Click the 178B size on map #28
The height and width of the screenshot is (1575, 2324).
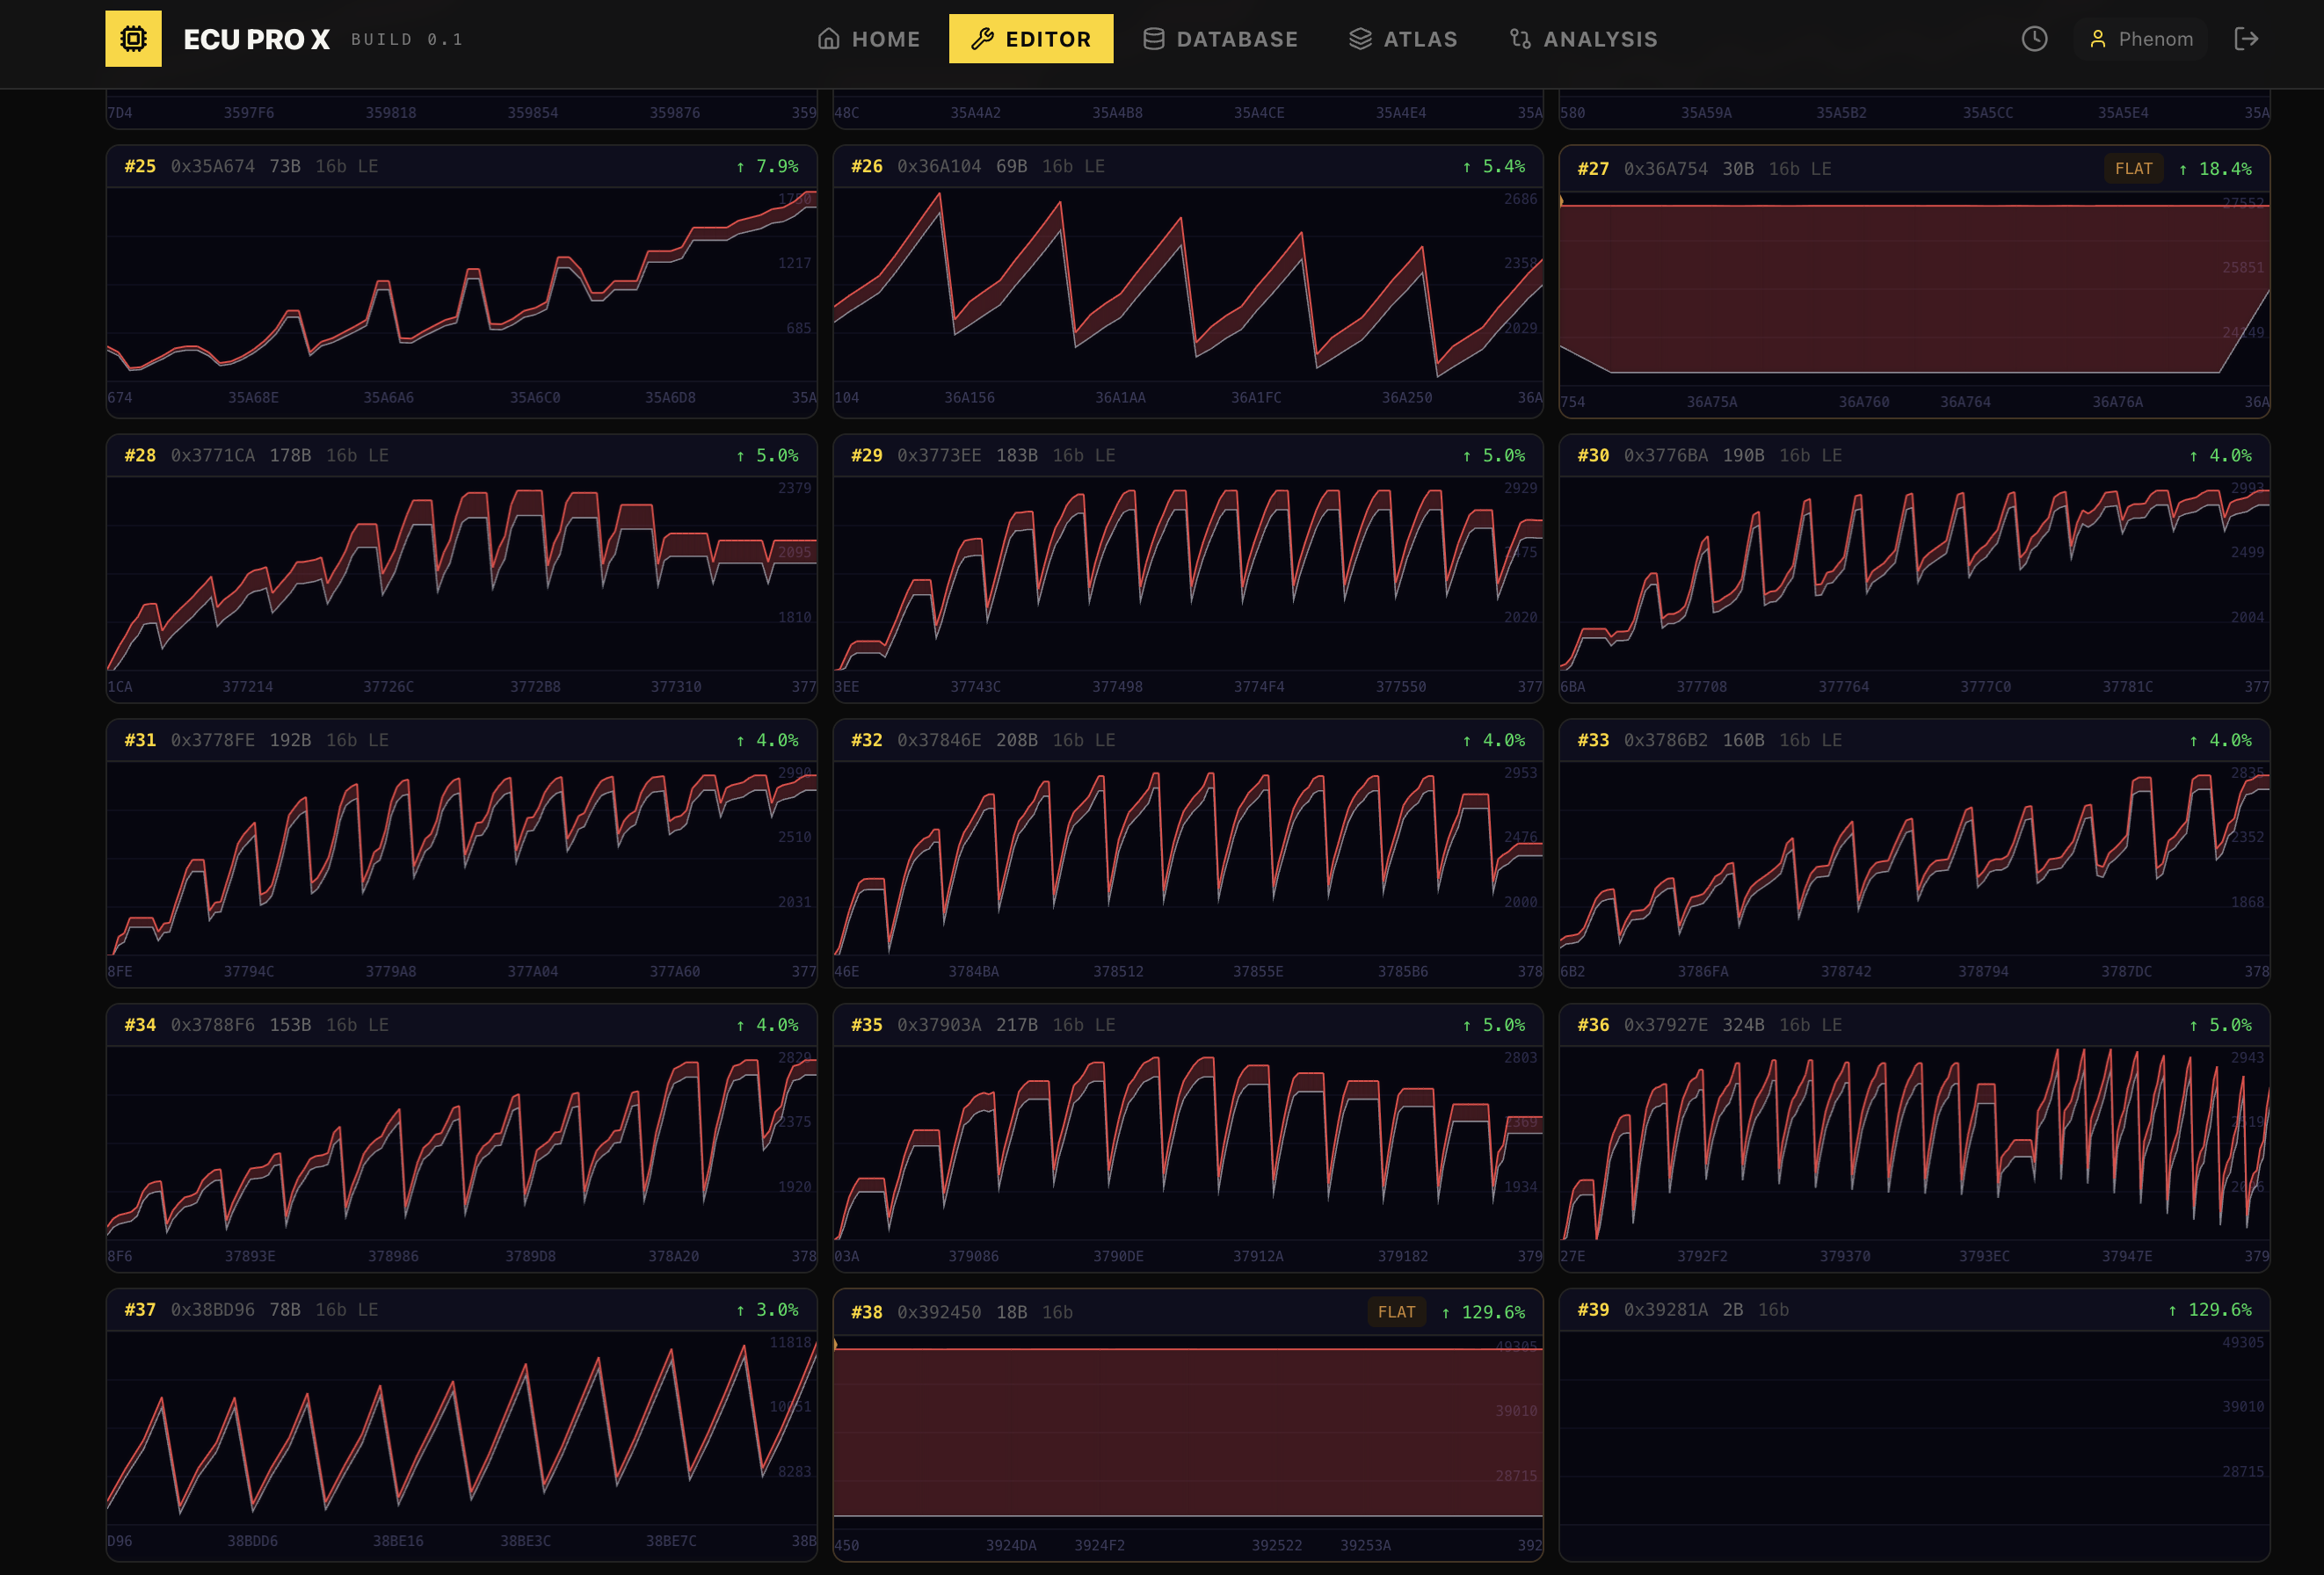click(x=290, y=455)
